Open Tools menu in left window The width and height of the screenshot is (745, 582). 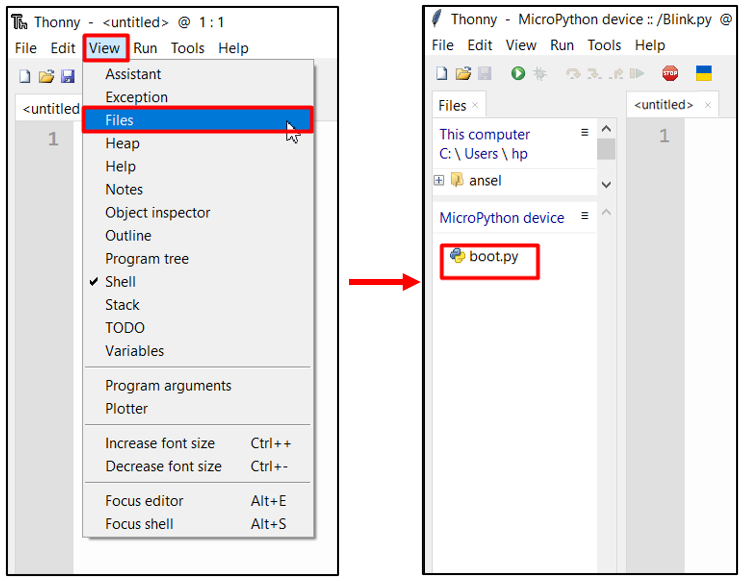pyautogui.click(x=188, y=48)
